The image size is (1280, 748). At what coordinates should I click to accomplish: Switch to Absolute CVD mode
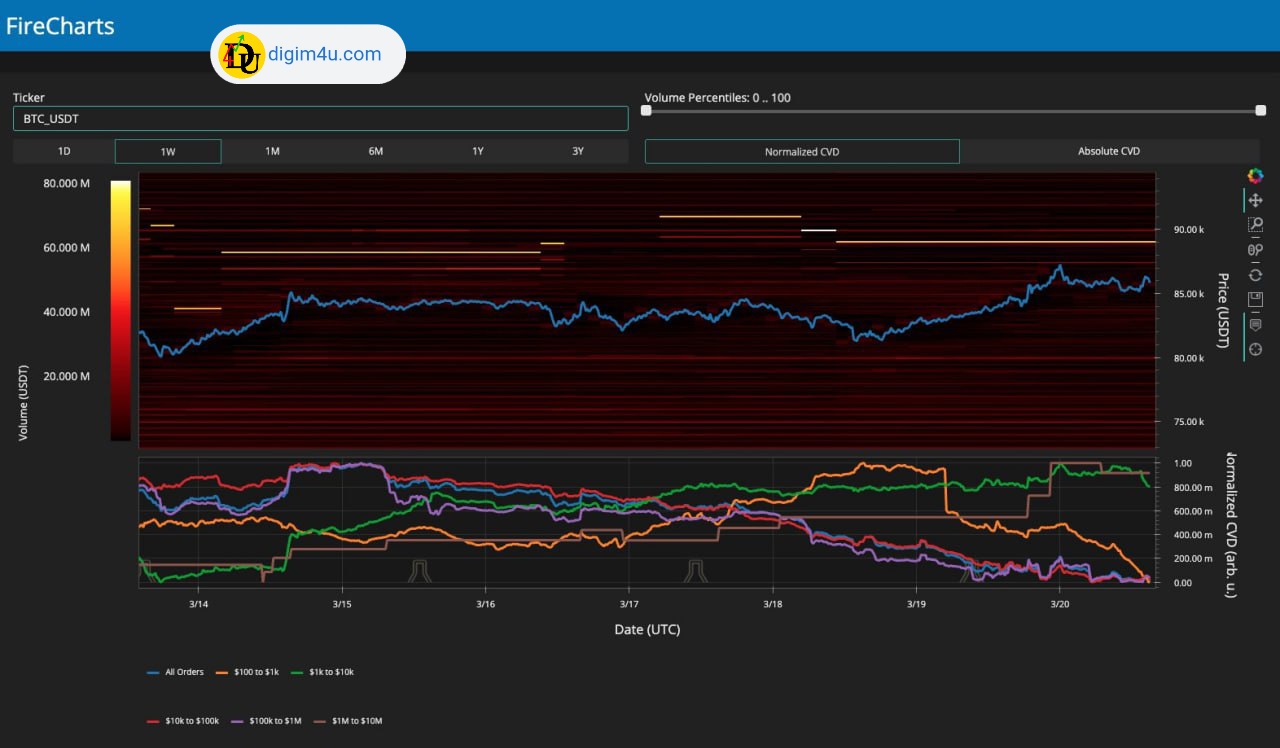[1109, 151]
